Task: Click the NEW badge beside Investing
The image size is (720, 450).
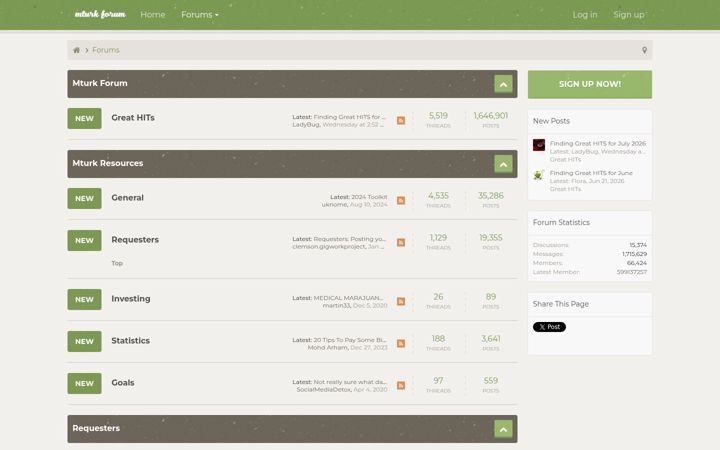Action: pos(84,299)
